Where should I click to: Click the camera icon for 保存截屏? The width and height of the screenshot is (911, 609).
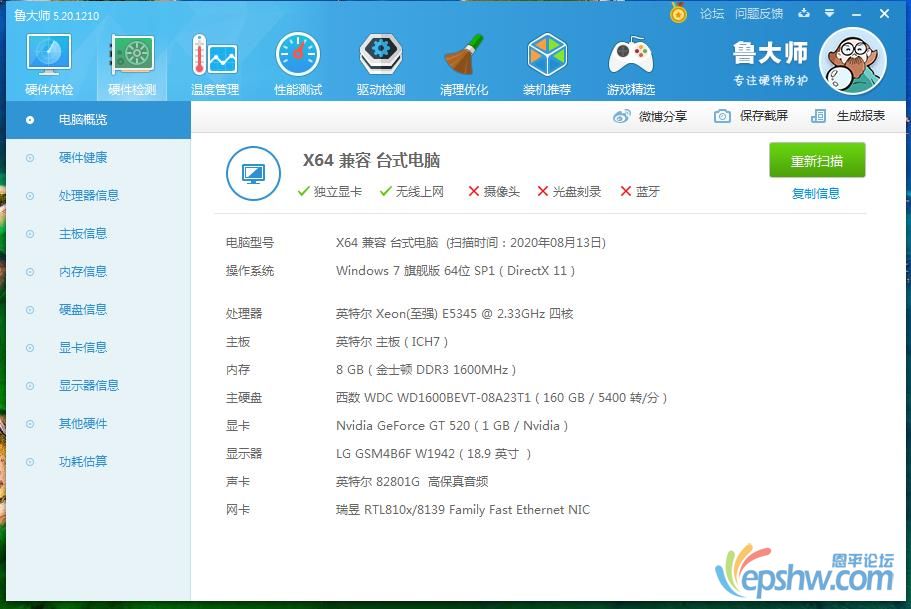point(722,116)
